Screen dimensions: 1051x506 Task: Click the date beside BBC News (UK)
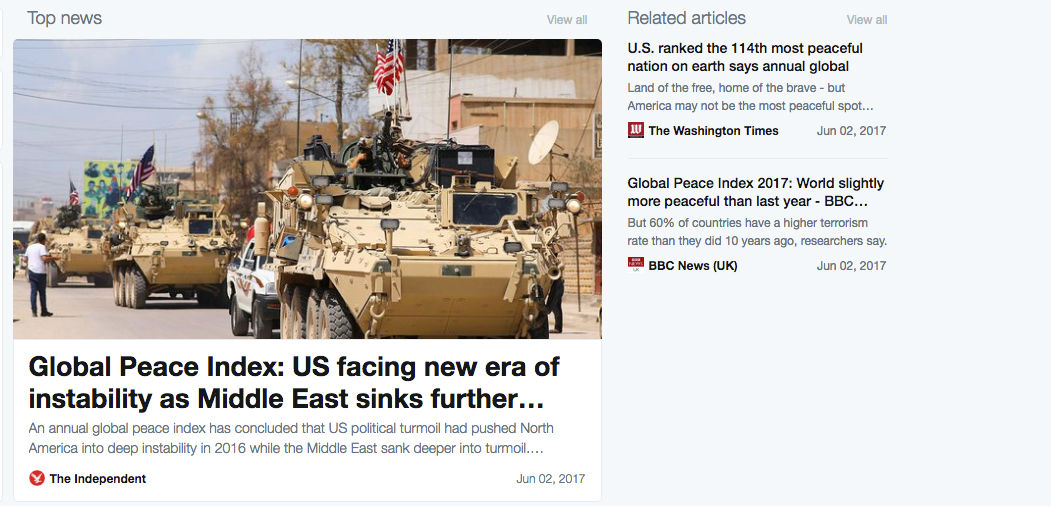point(851,265)
